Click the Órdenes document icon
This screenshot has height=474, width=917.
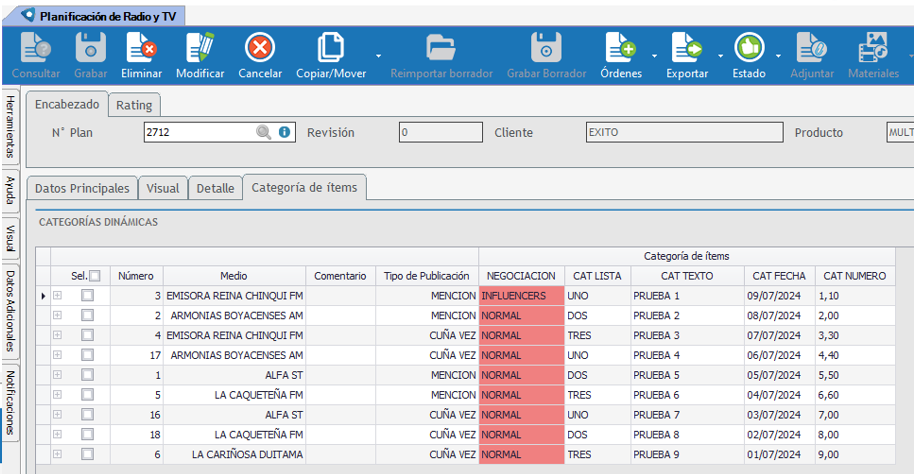[620, 48]
